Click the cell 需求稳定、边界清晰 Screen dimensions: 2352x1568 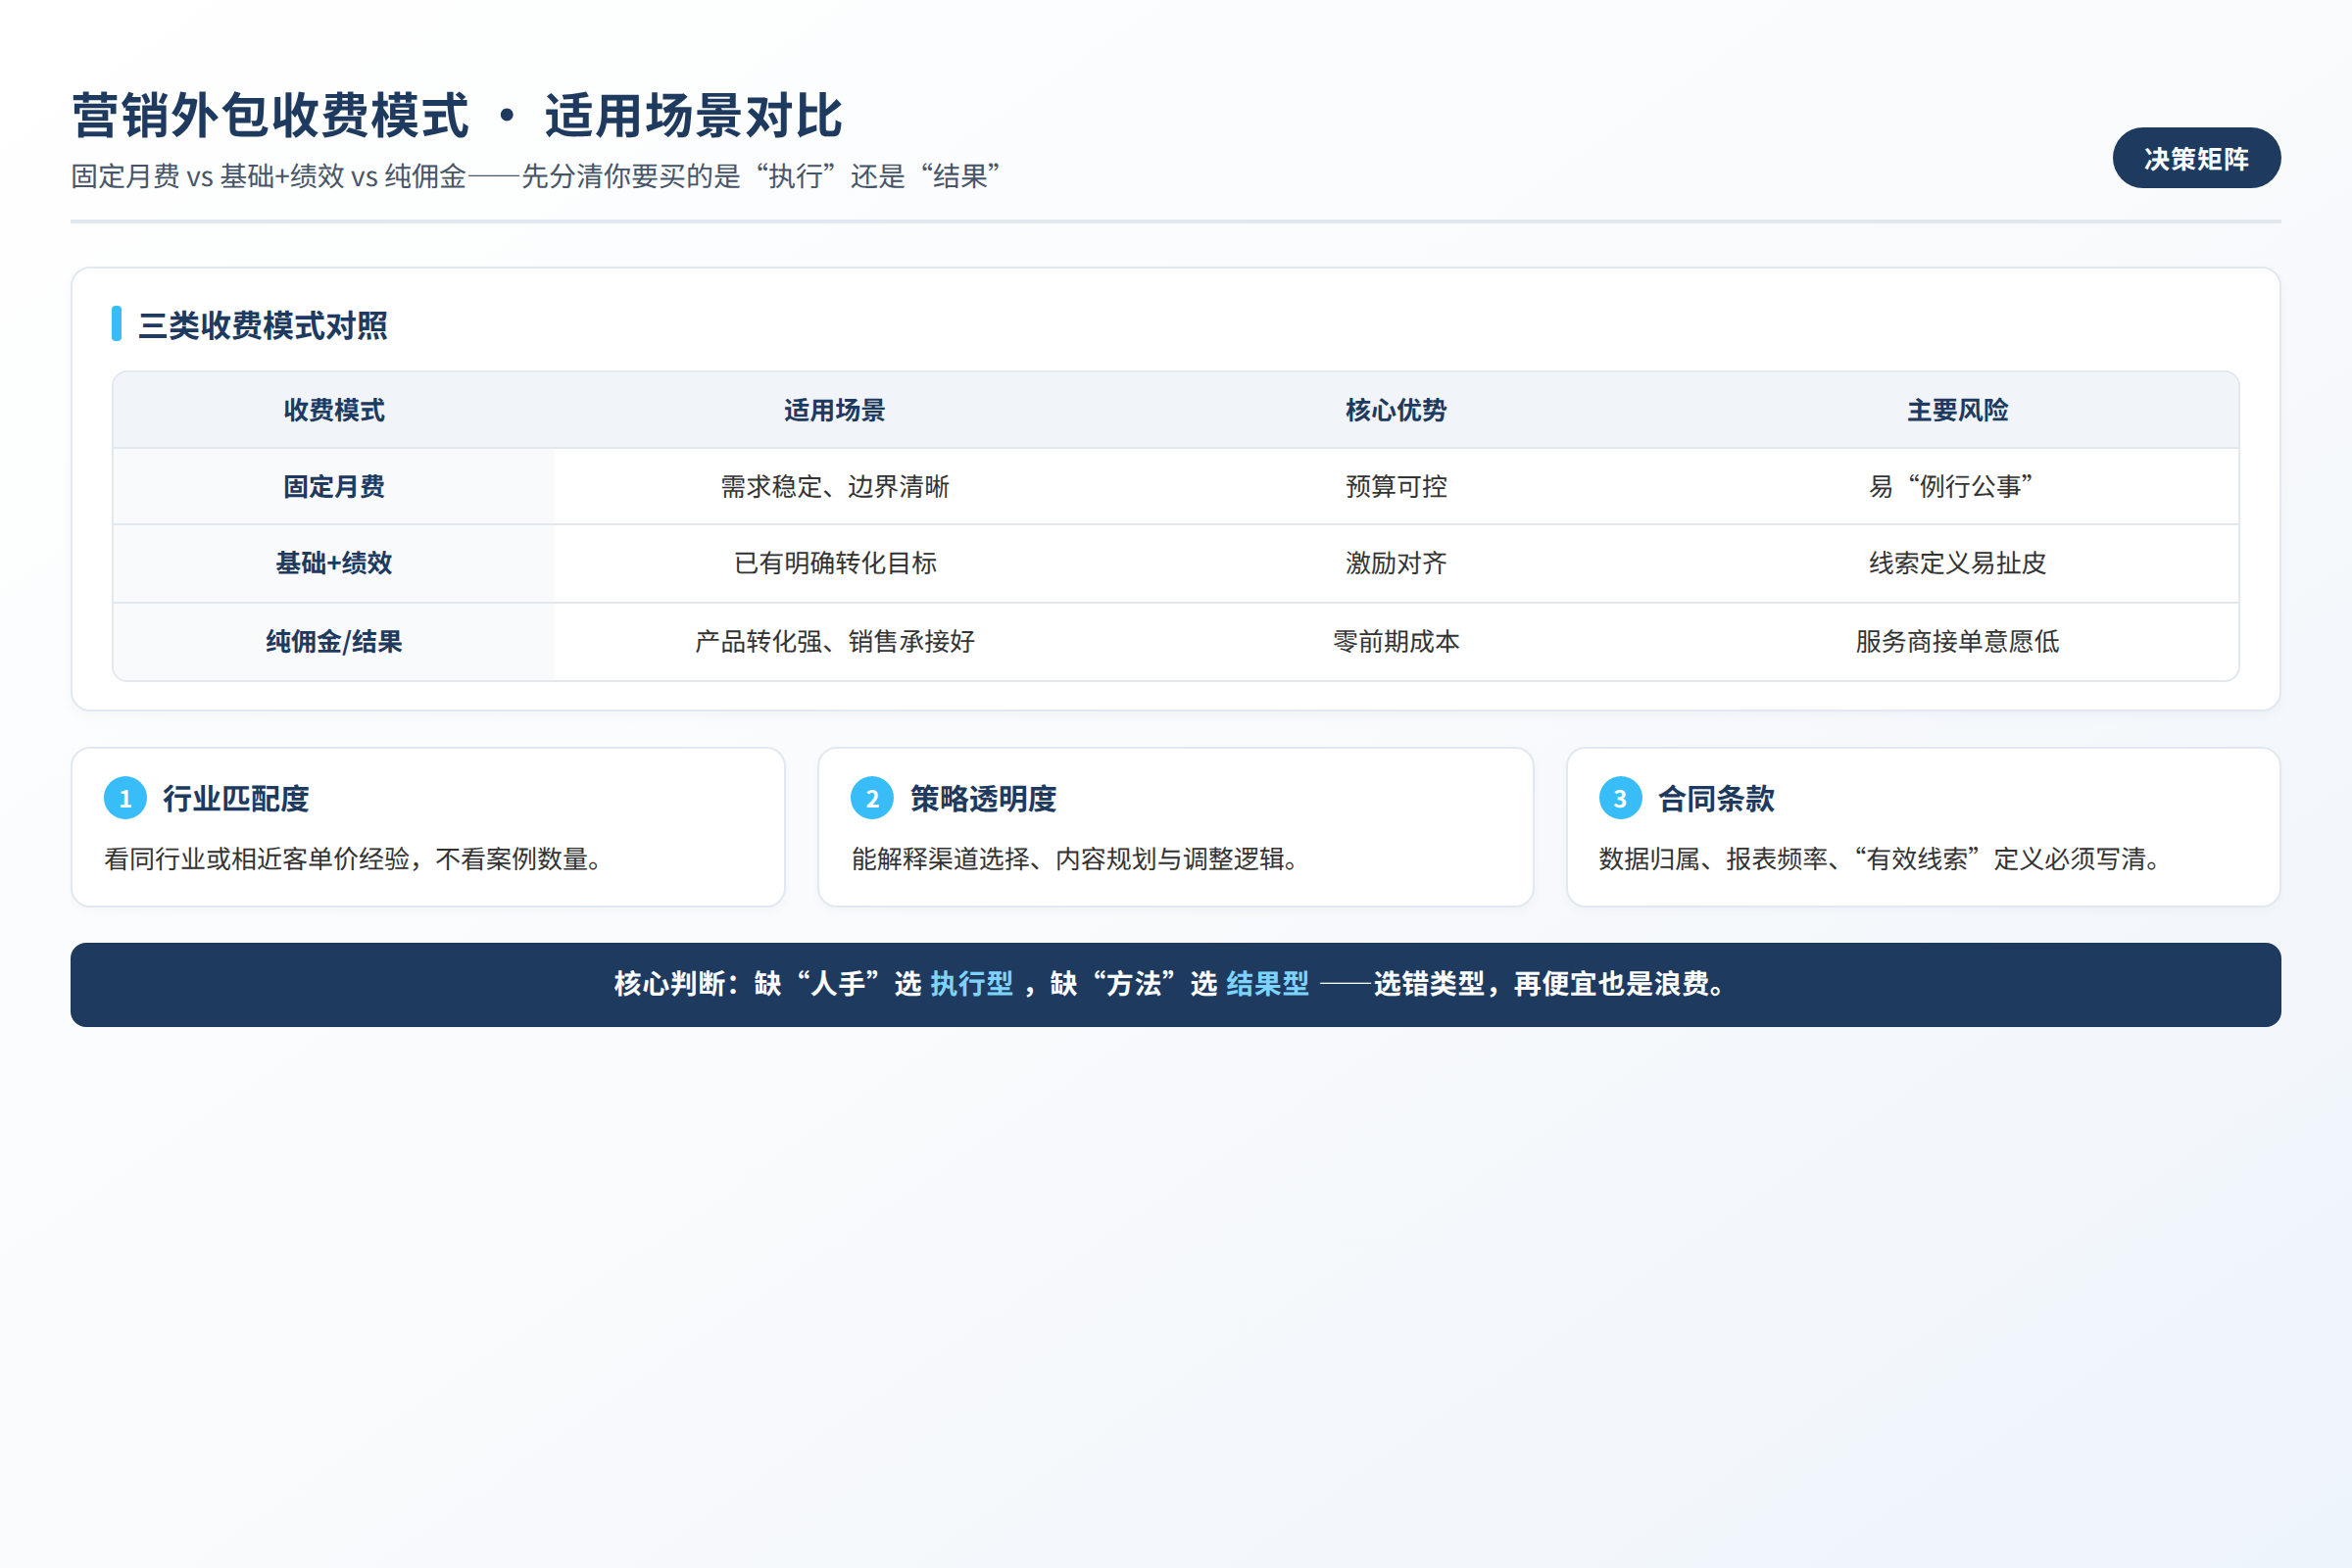[x=835, y=486]
